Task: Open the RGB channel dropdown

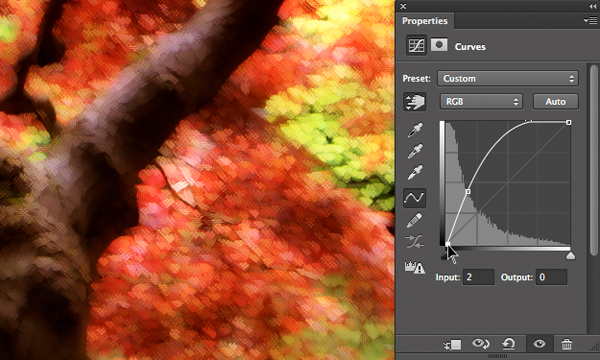Action: pyautogui.click(x=481, y=101)
